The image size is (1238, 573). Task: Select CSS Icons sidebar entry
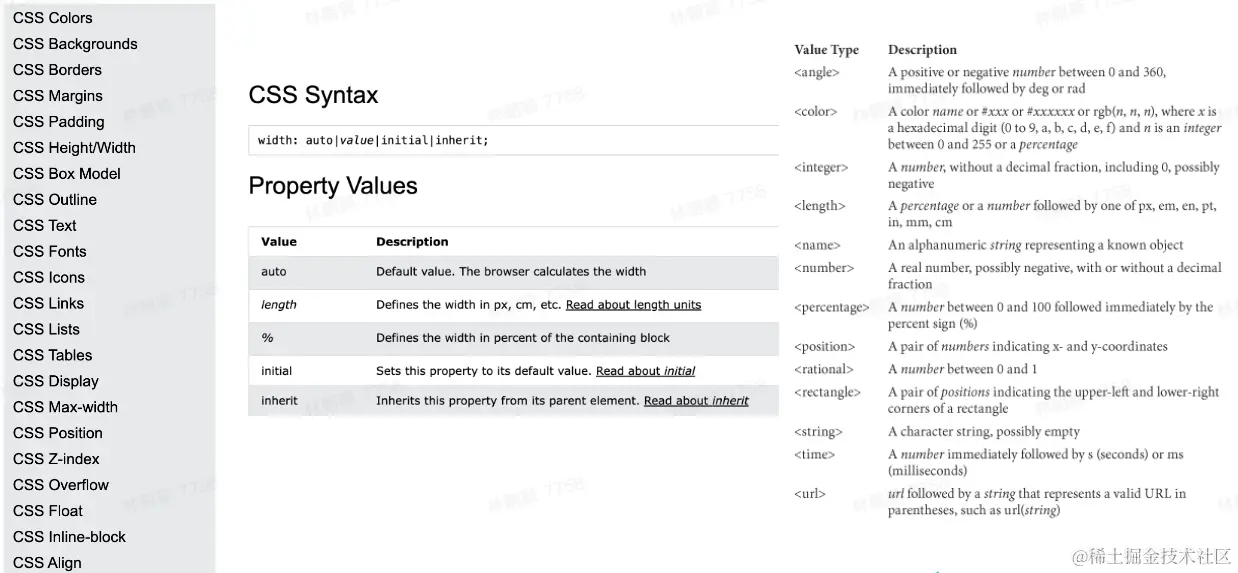49,278
